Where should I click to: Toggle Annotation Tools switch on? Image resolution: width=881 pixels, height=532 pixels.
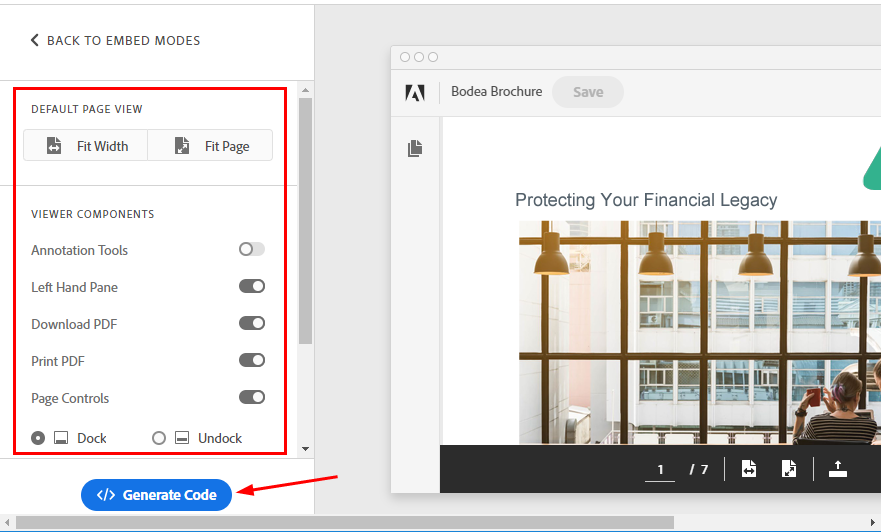coord(252,249)
